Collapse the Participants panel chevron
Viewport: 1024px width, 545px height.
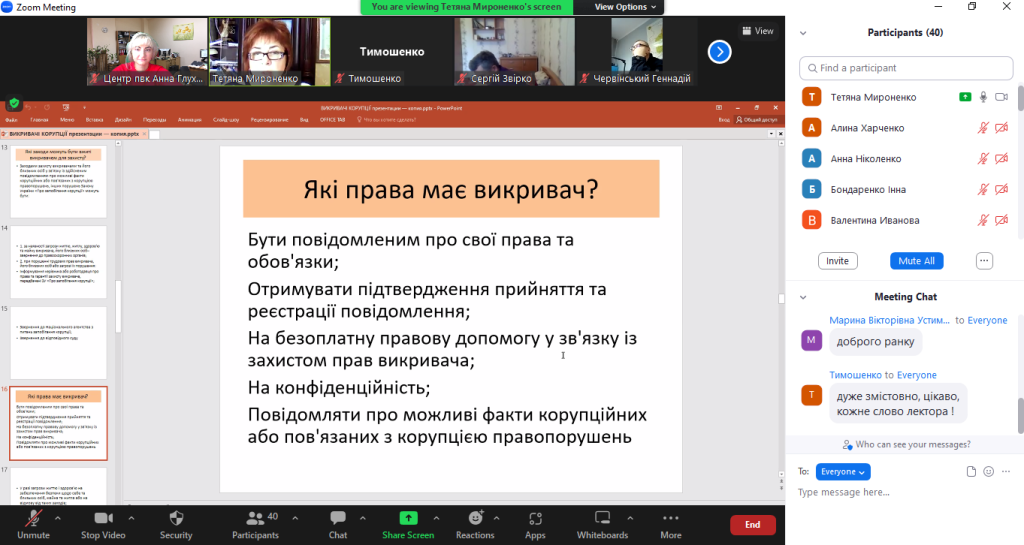pyautogui.click(x=803, y=32)
